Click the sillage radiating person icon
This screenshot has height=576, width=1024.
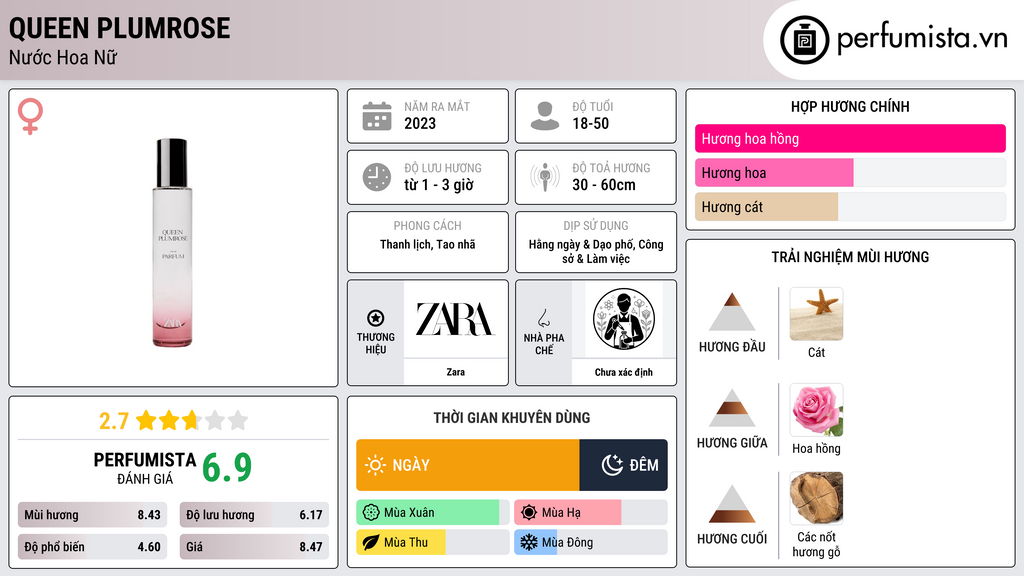tap(545, 177)
